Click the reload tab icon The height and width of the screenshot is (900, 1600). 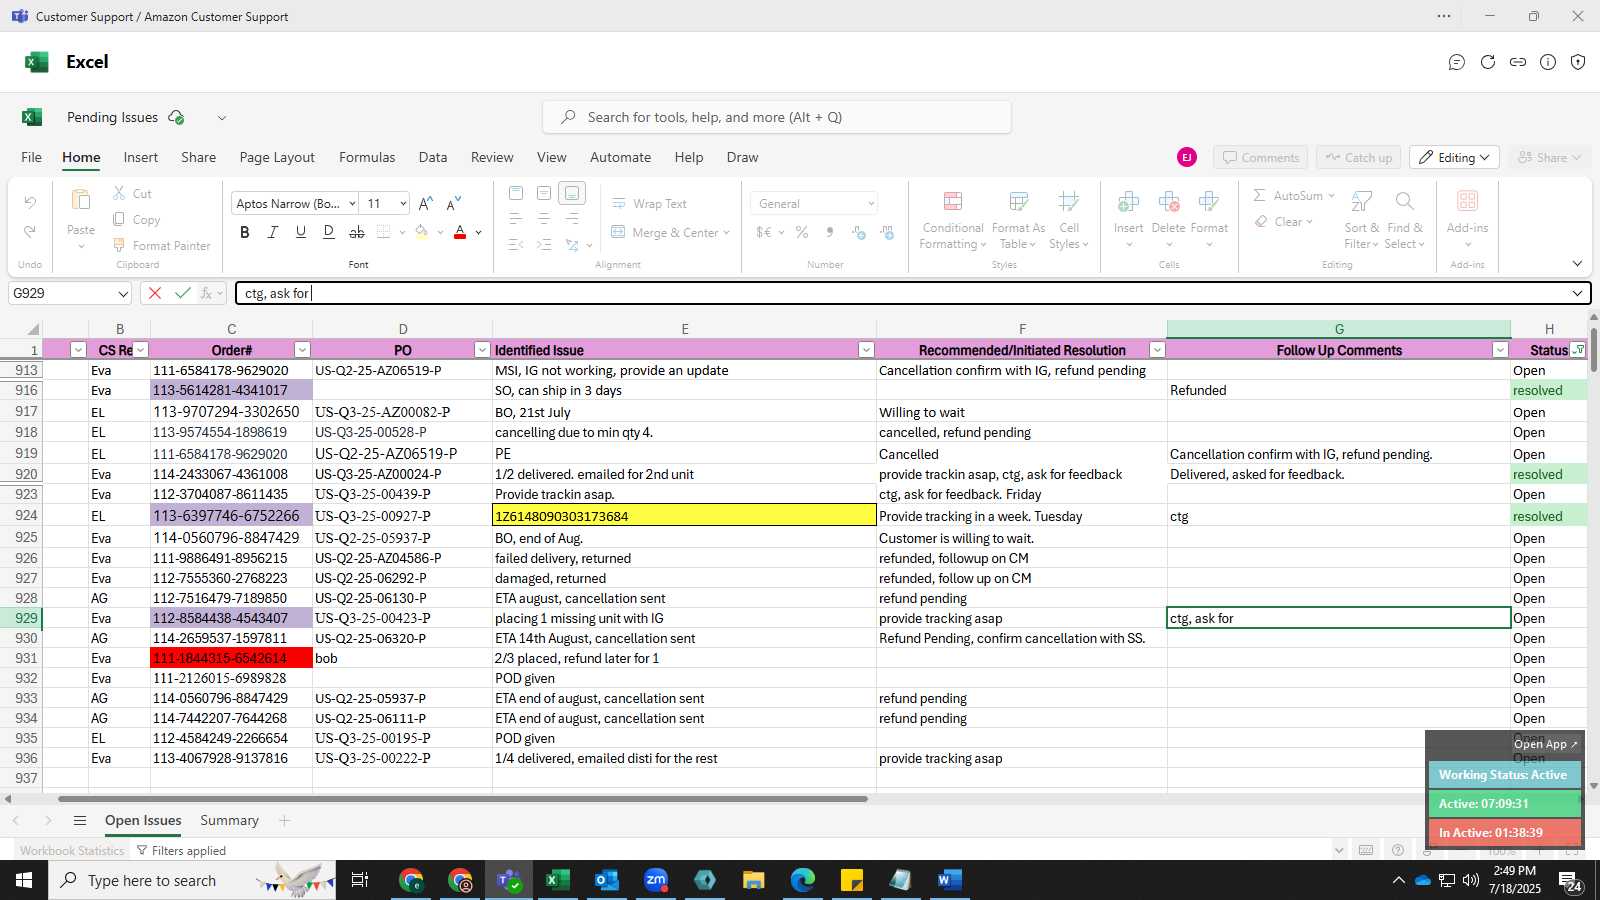(1488, 62)
